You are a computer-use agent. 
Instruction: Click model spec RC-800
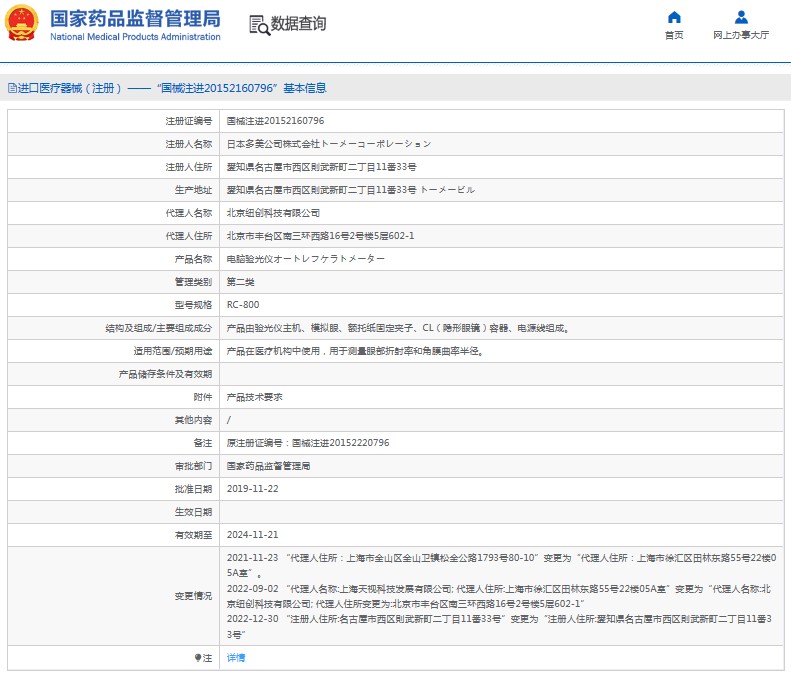point(243,305)
